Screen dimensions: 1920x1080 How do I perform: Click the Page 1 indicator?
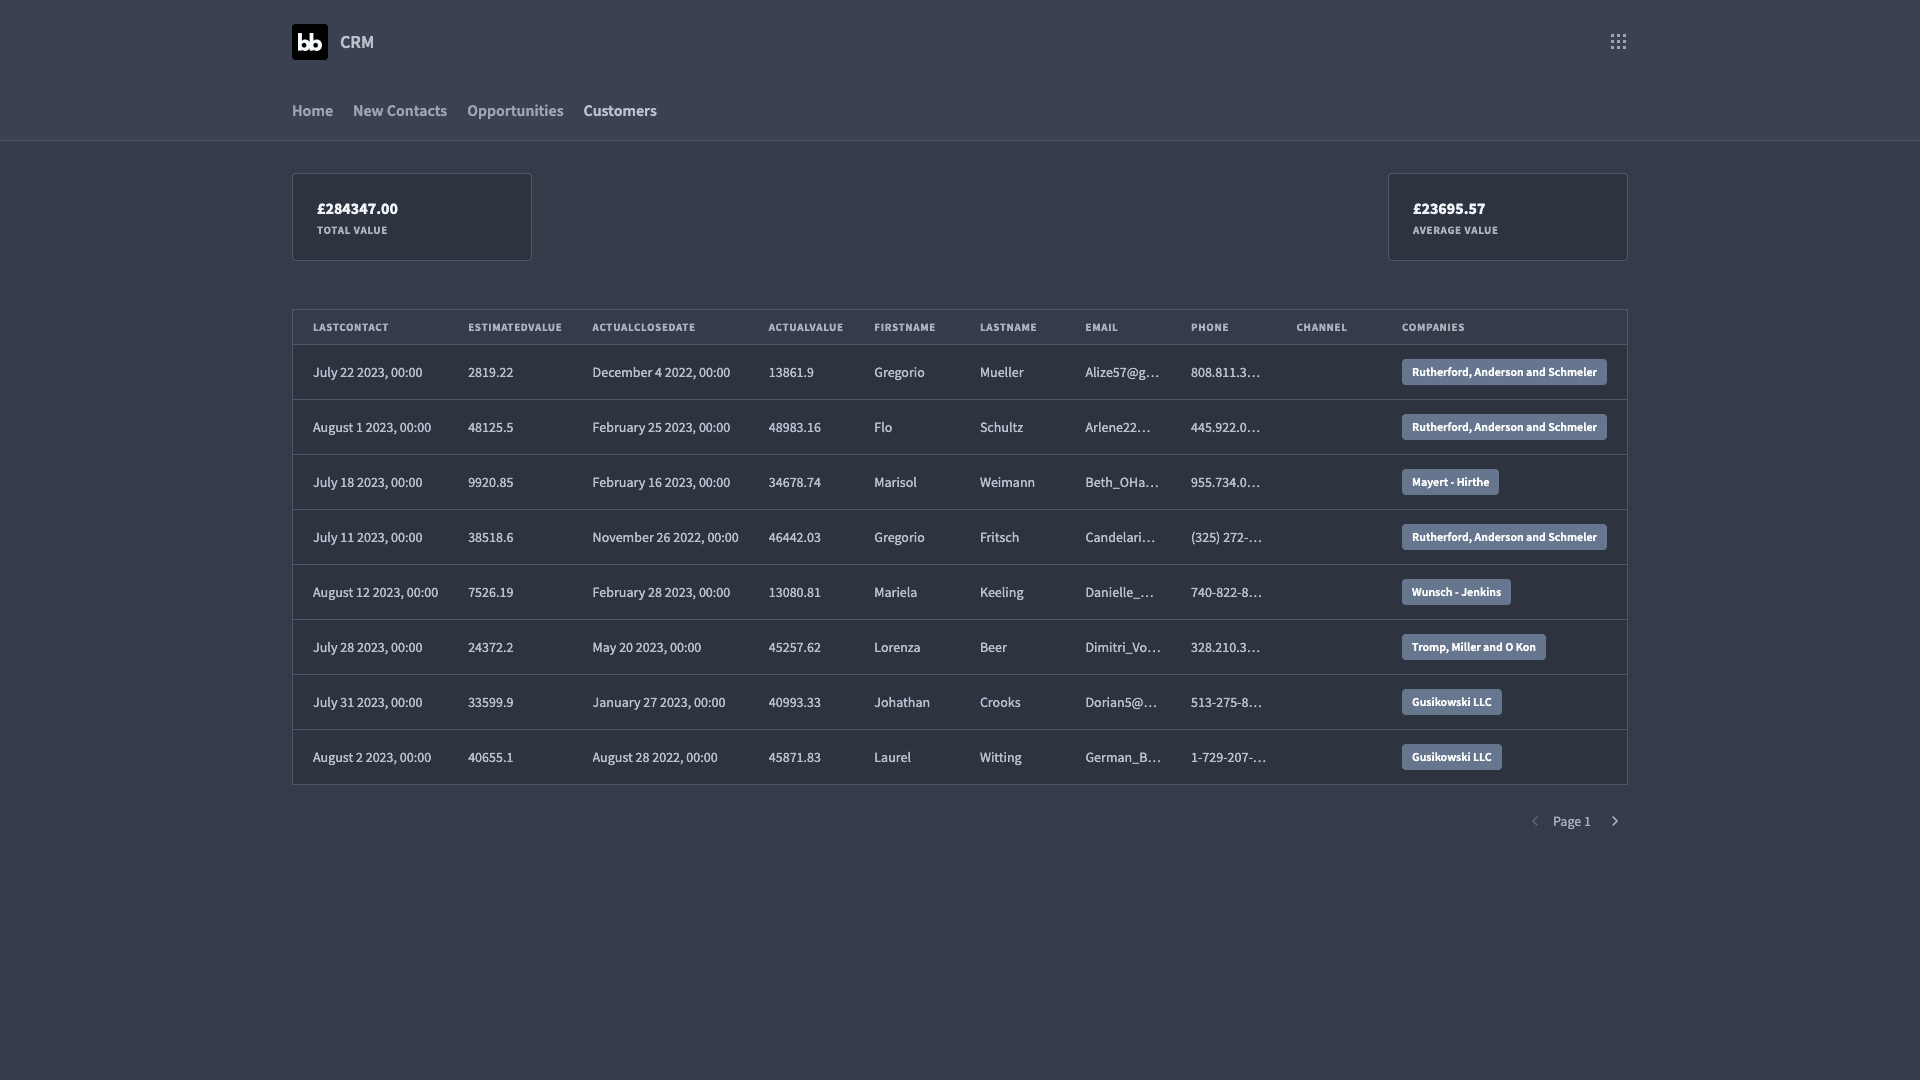[x=1571, y=821]
